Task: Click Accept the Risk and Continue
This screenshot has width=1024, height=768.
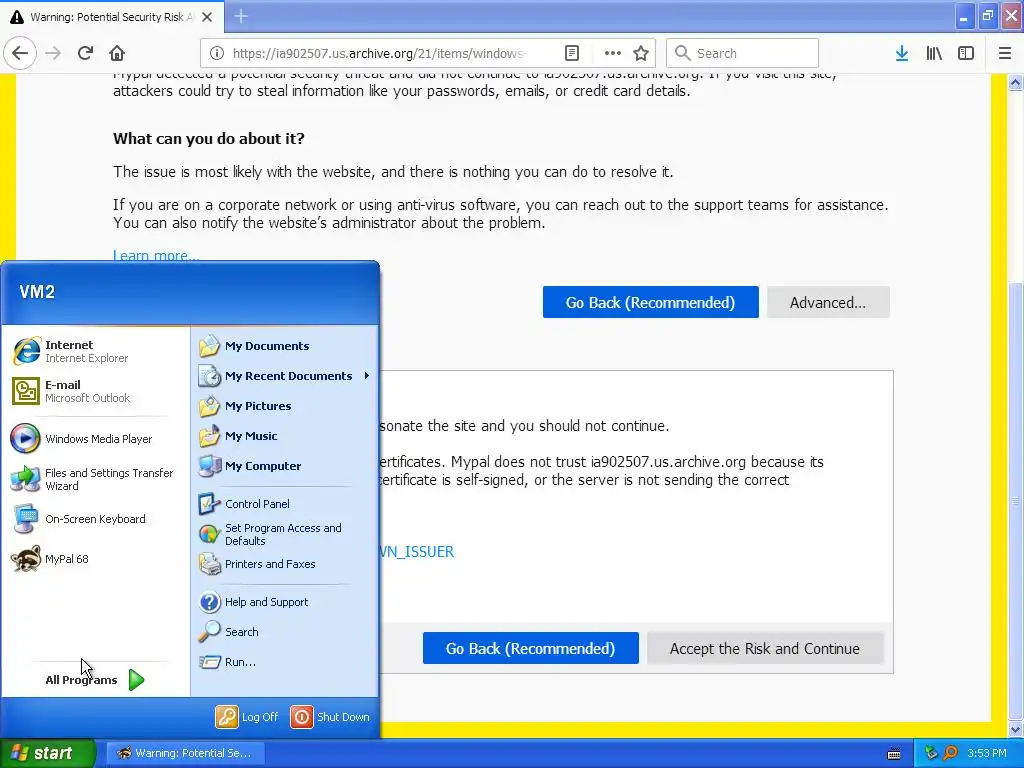Action: (x=765, y=648)
